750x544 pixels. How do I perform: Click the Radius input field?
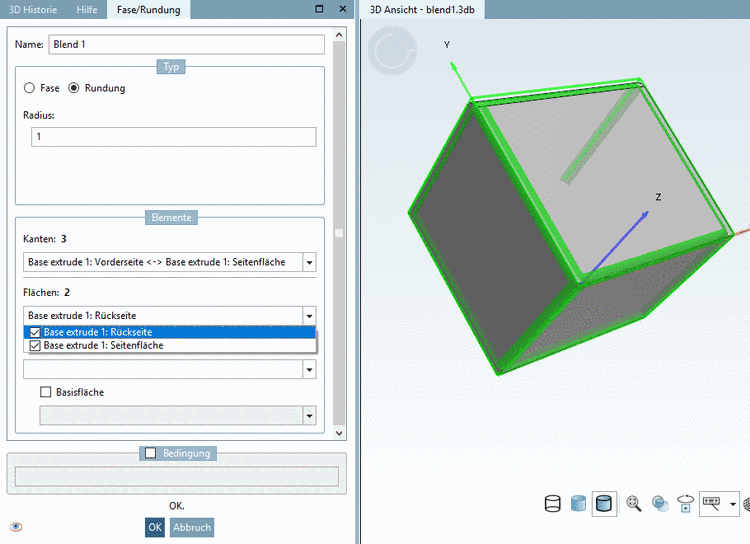[174, 137]
